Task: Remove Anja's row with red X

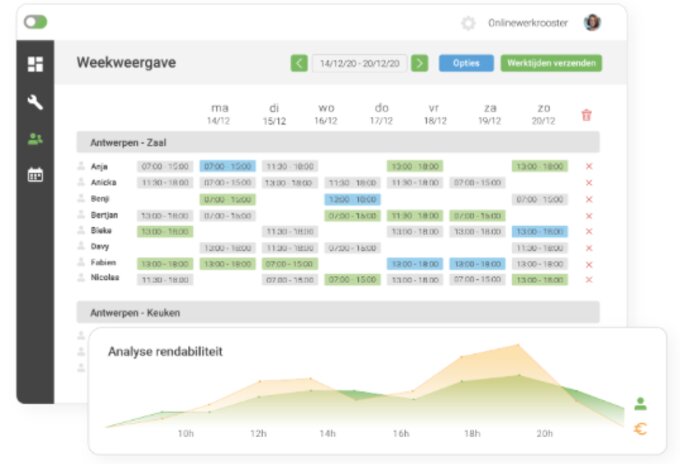Action: pos(589,166)
